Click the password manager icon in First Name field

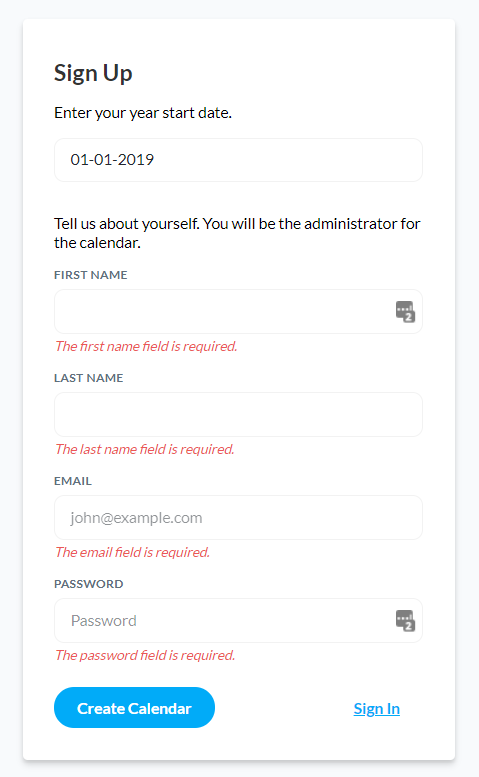pyautogui.click(x=405, y=312)
